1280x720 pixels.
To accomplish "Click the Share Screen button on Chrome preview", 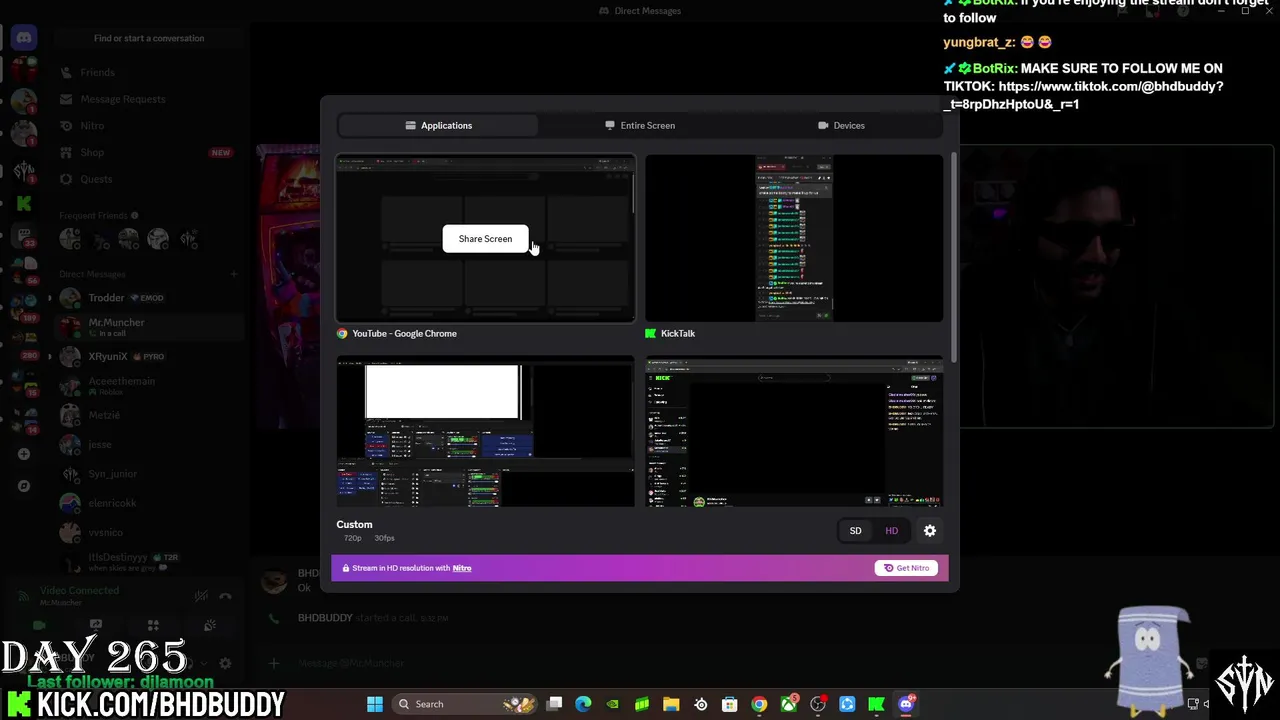I will (x=485, y=239).
